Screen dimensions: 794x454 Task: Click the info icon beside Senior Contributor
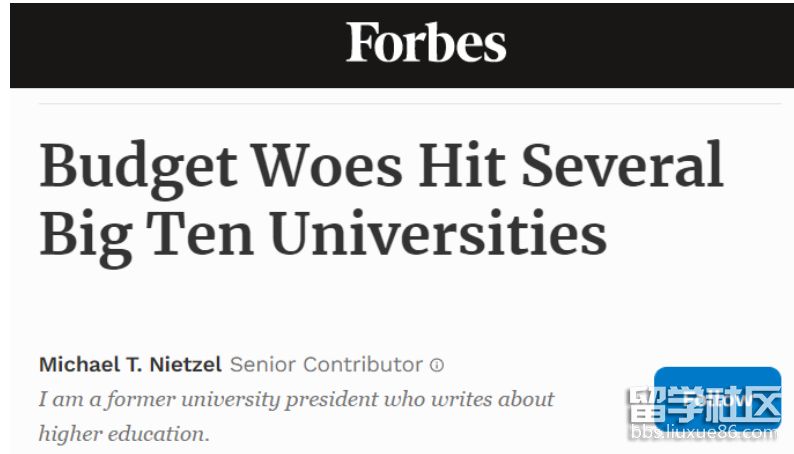click(437, 365)
